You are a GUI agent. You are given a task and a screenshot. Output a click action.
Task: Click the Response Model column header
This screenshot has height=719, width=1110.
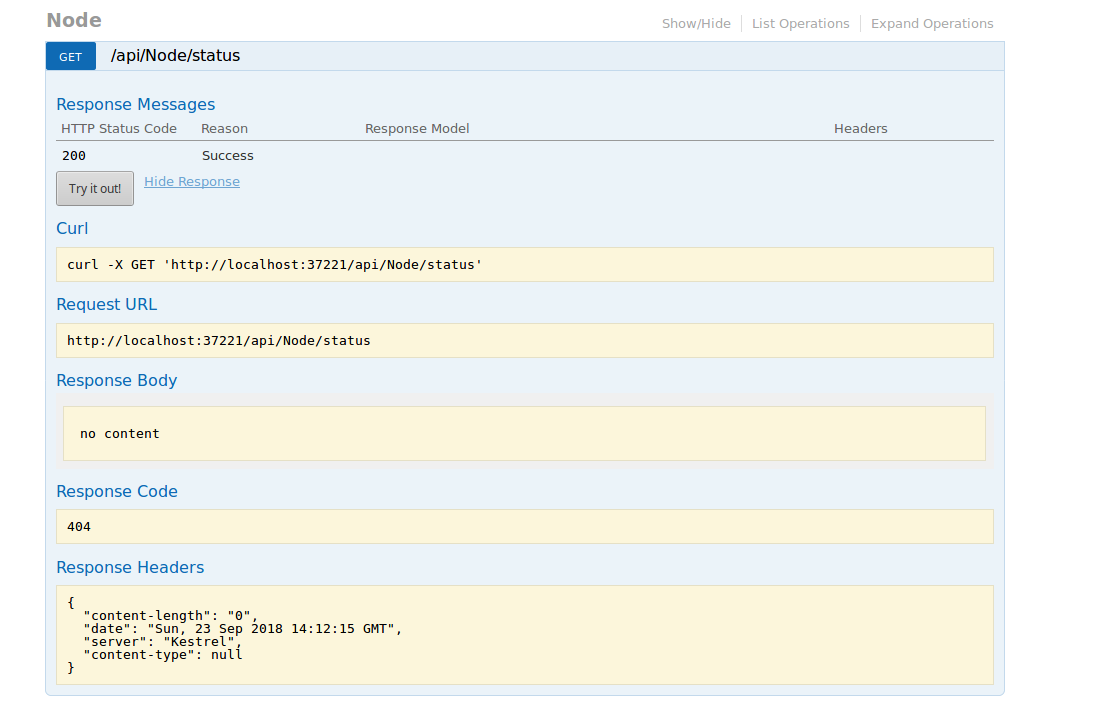click(416, 128)
